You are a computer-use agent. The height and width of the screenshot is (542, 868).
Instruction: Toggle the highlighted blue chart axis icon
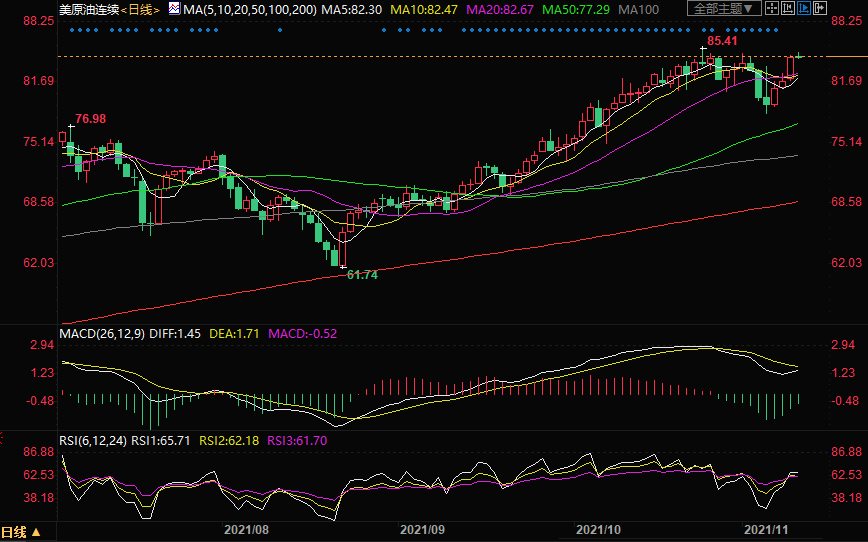[x=804, y=8]
